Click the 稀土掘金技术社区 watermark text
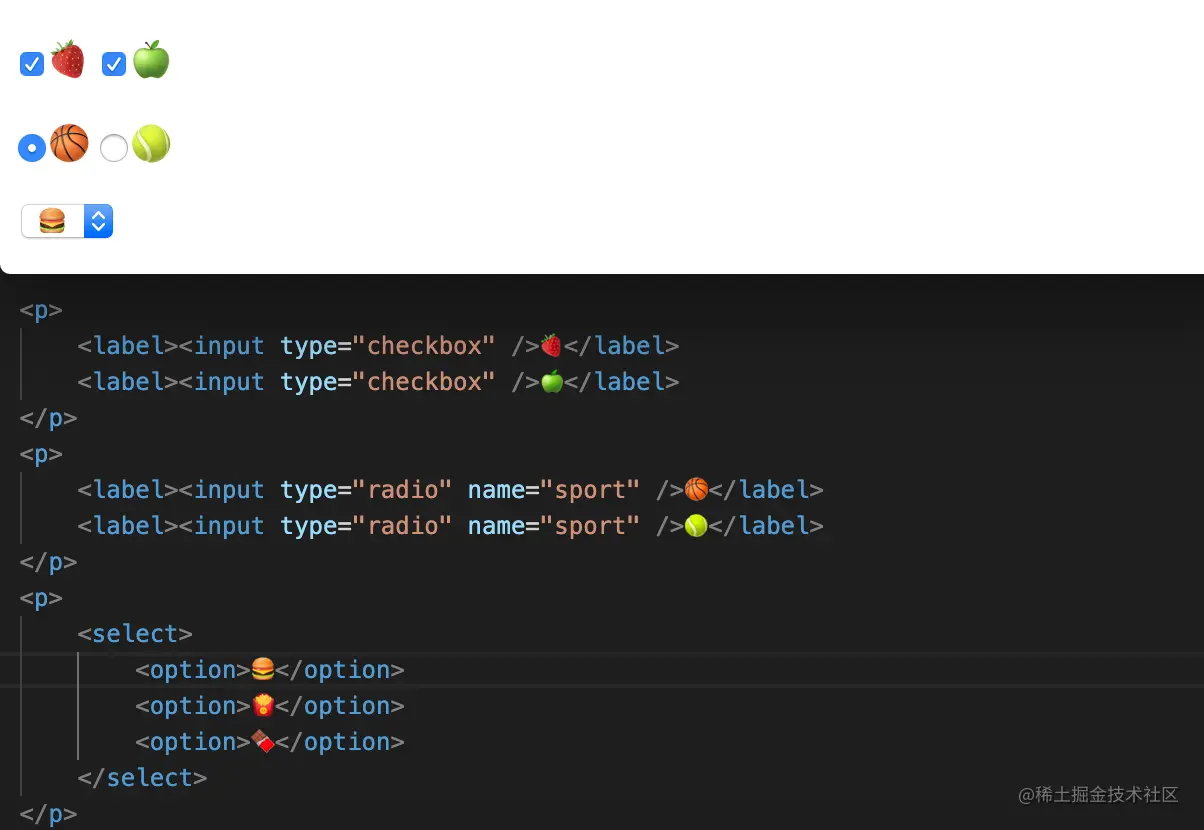This screenshot has width=1204, height=830. 1106,795
